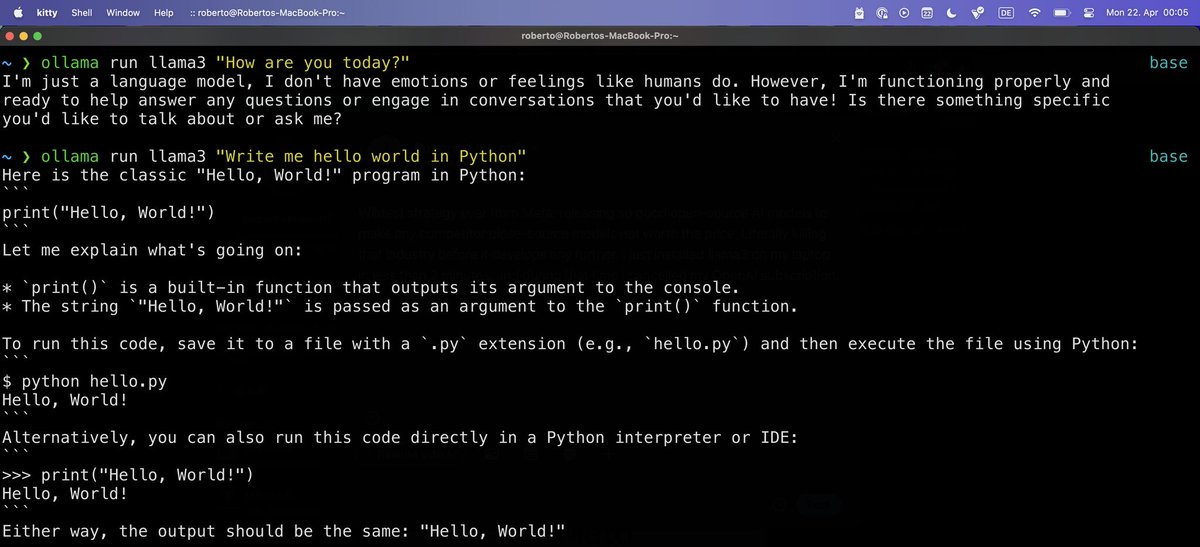Viewport: 1200px width, 547px height.
Task: Open the Wi-Fi status menu
Action: coord(1034,13)
